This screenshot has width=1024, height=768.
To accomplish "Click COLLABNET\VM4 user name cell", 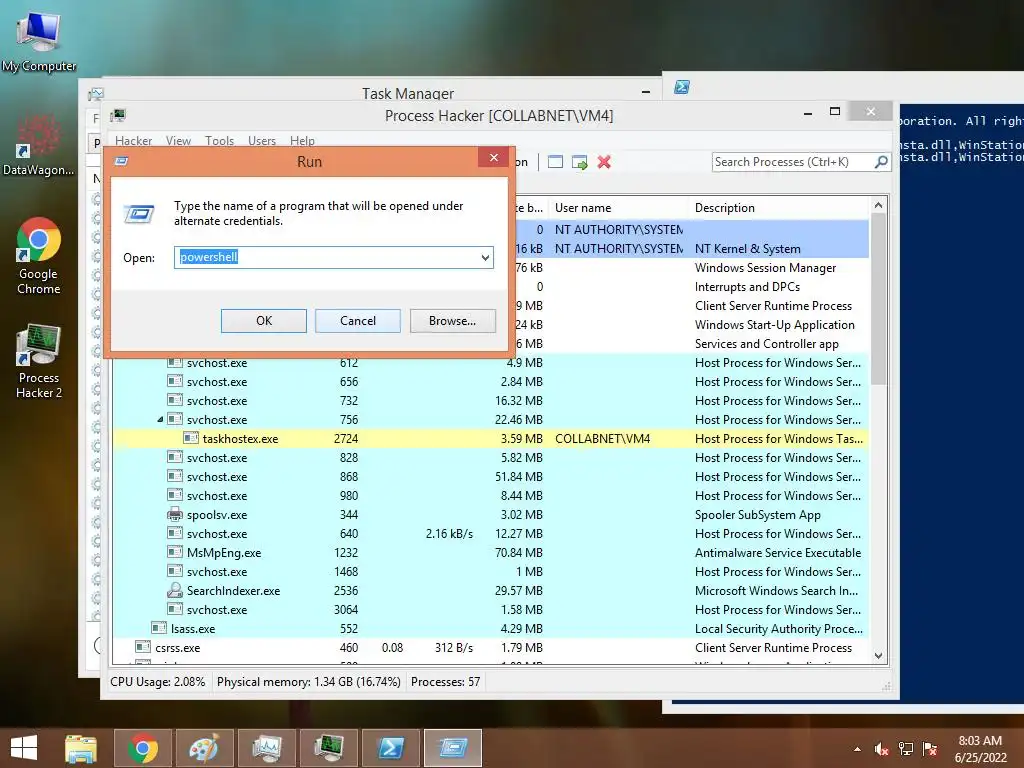I will click(602, 439).
